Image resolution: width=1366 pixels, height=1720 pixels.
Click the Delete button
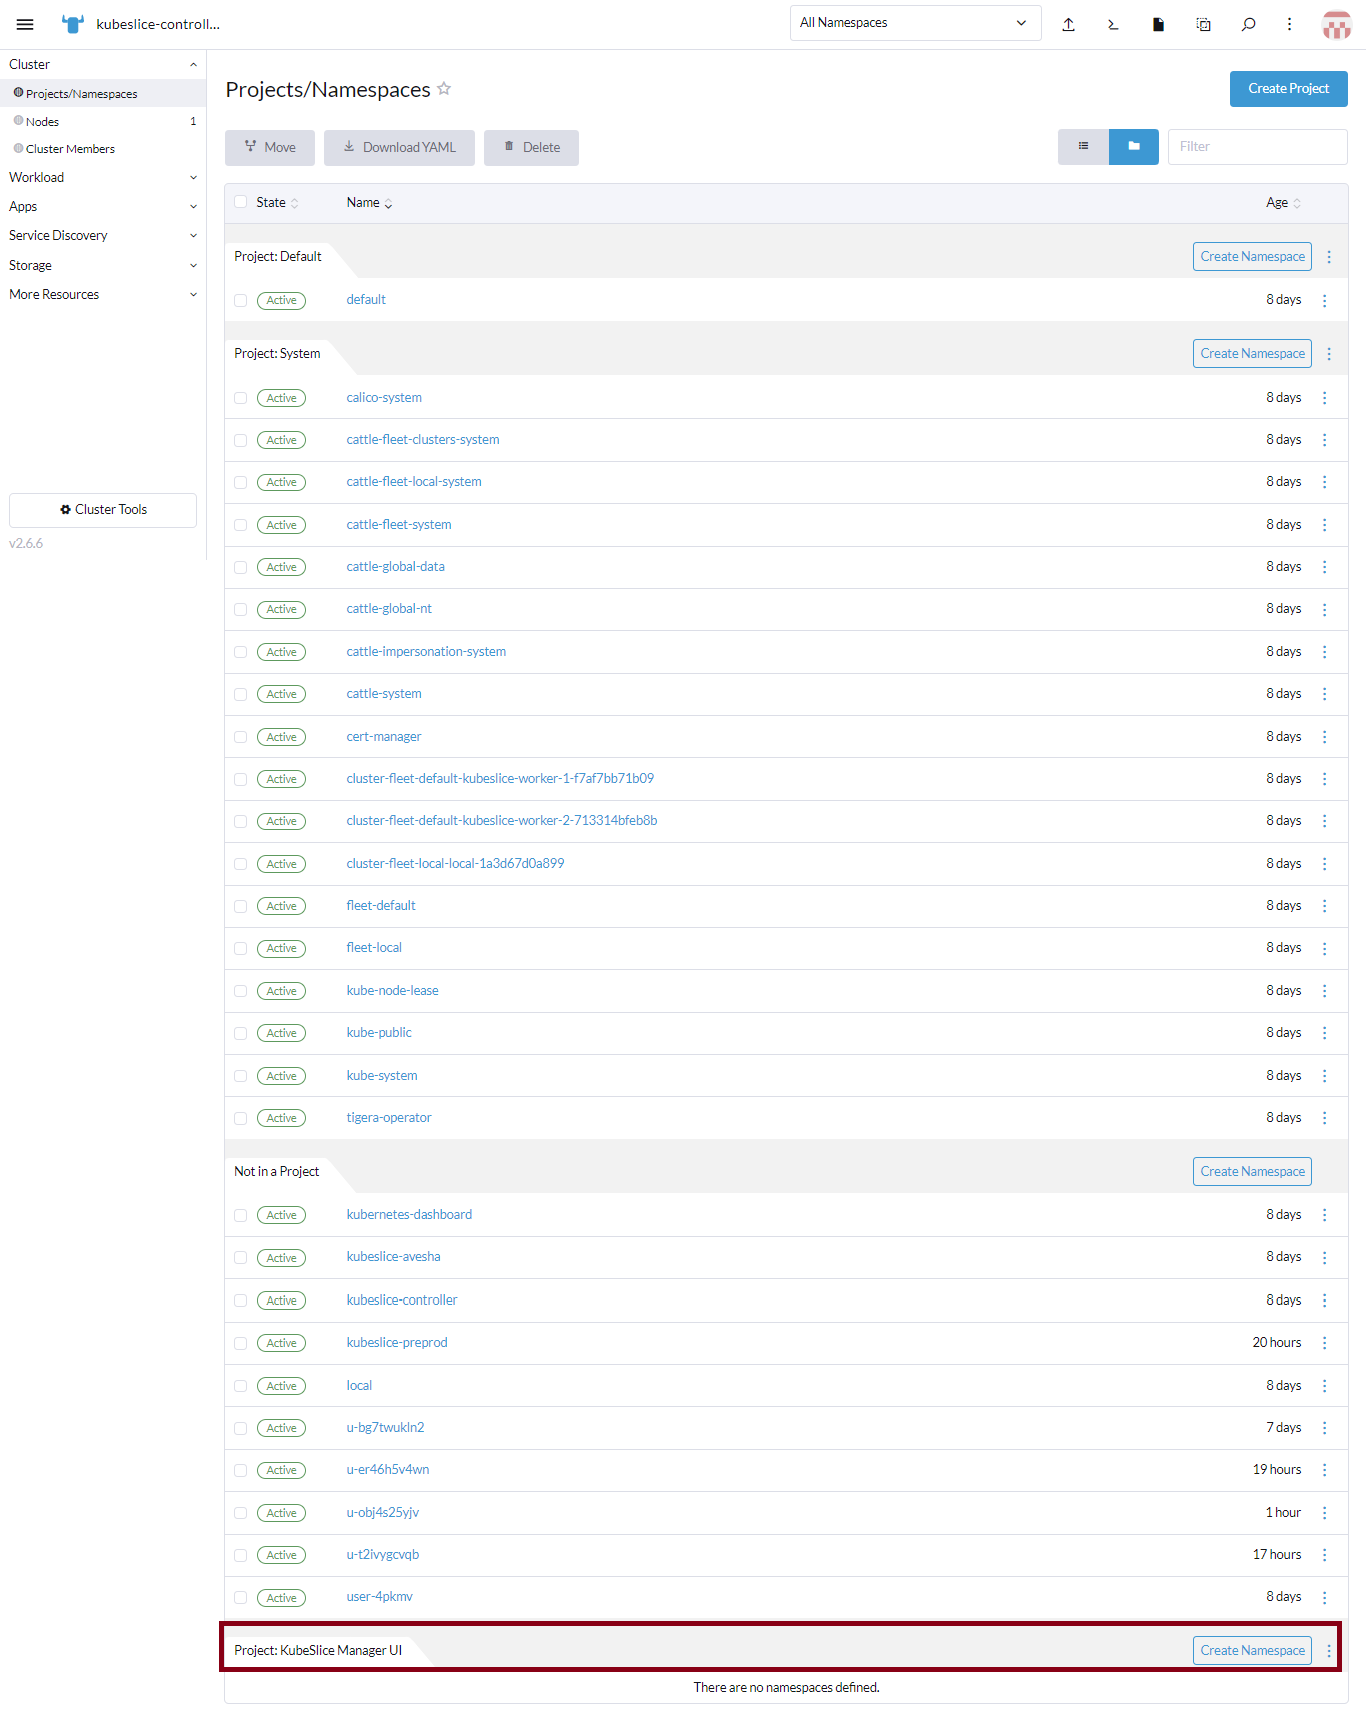531,148
